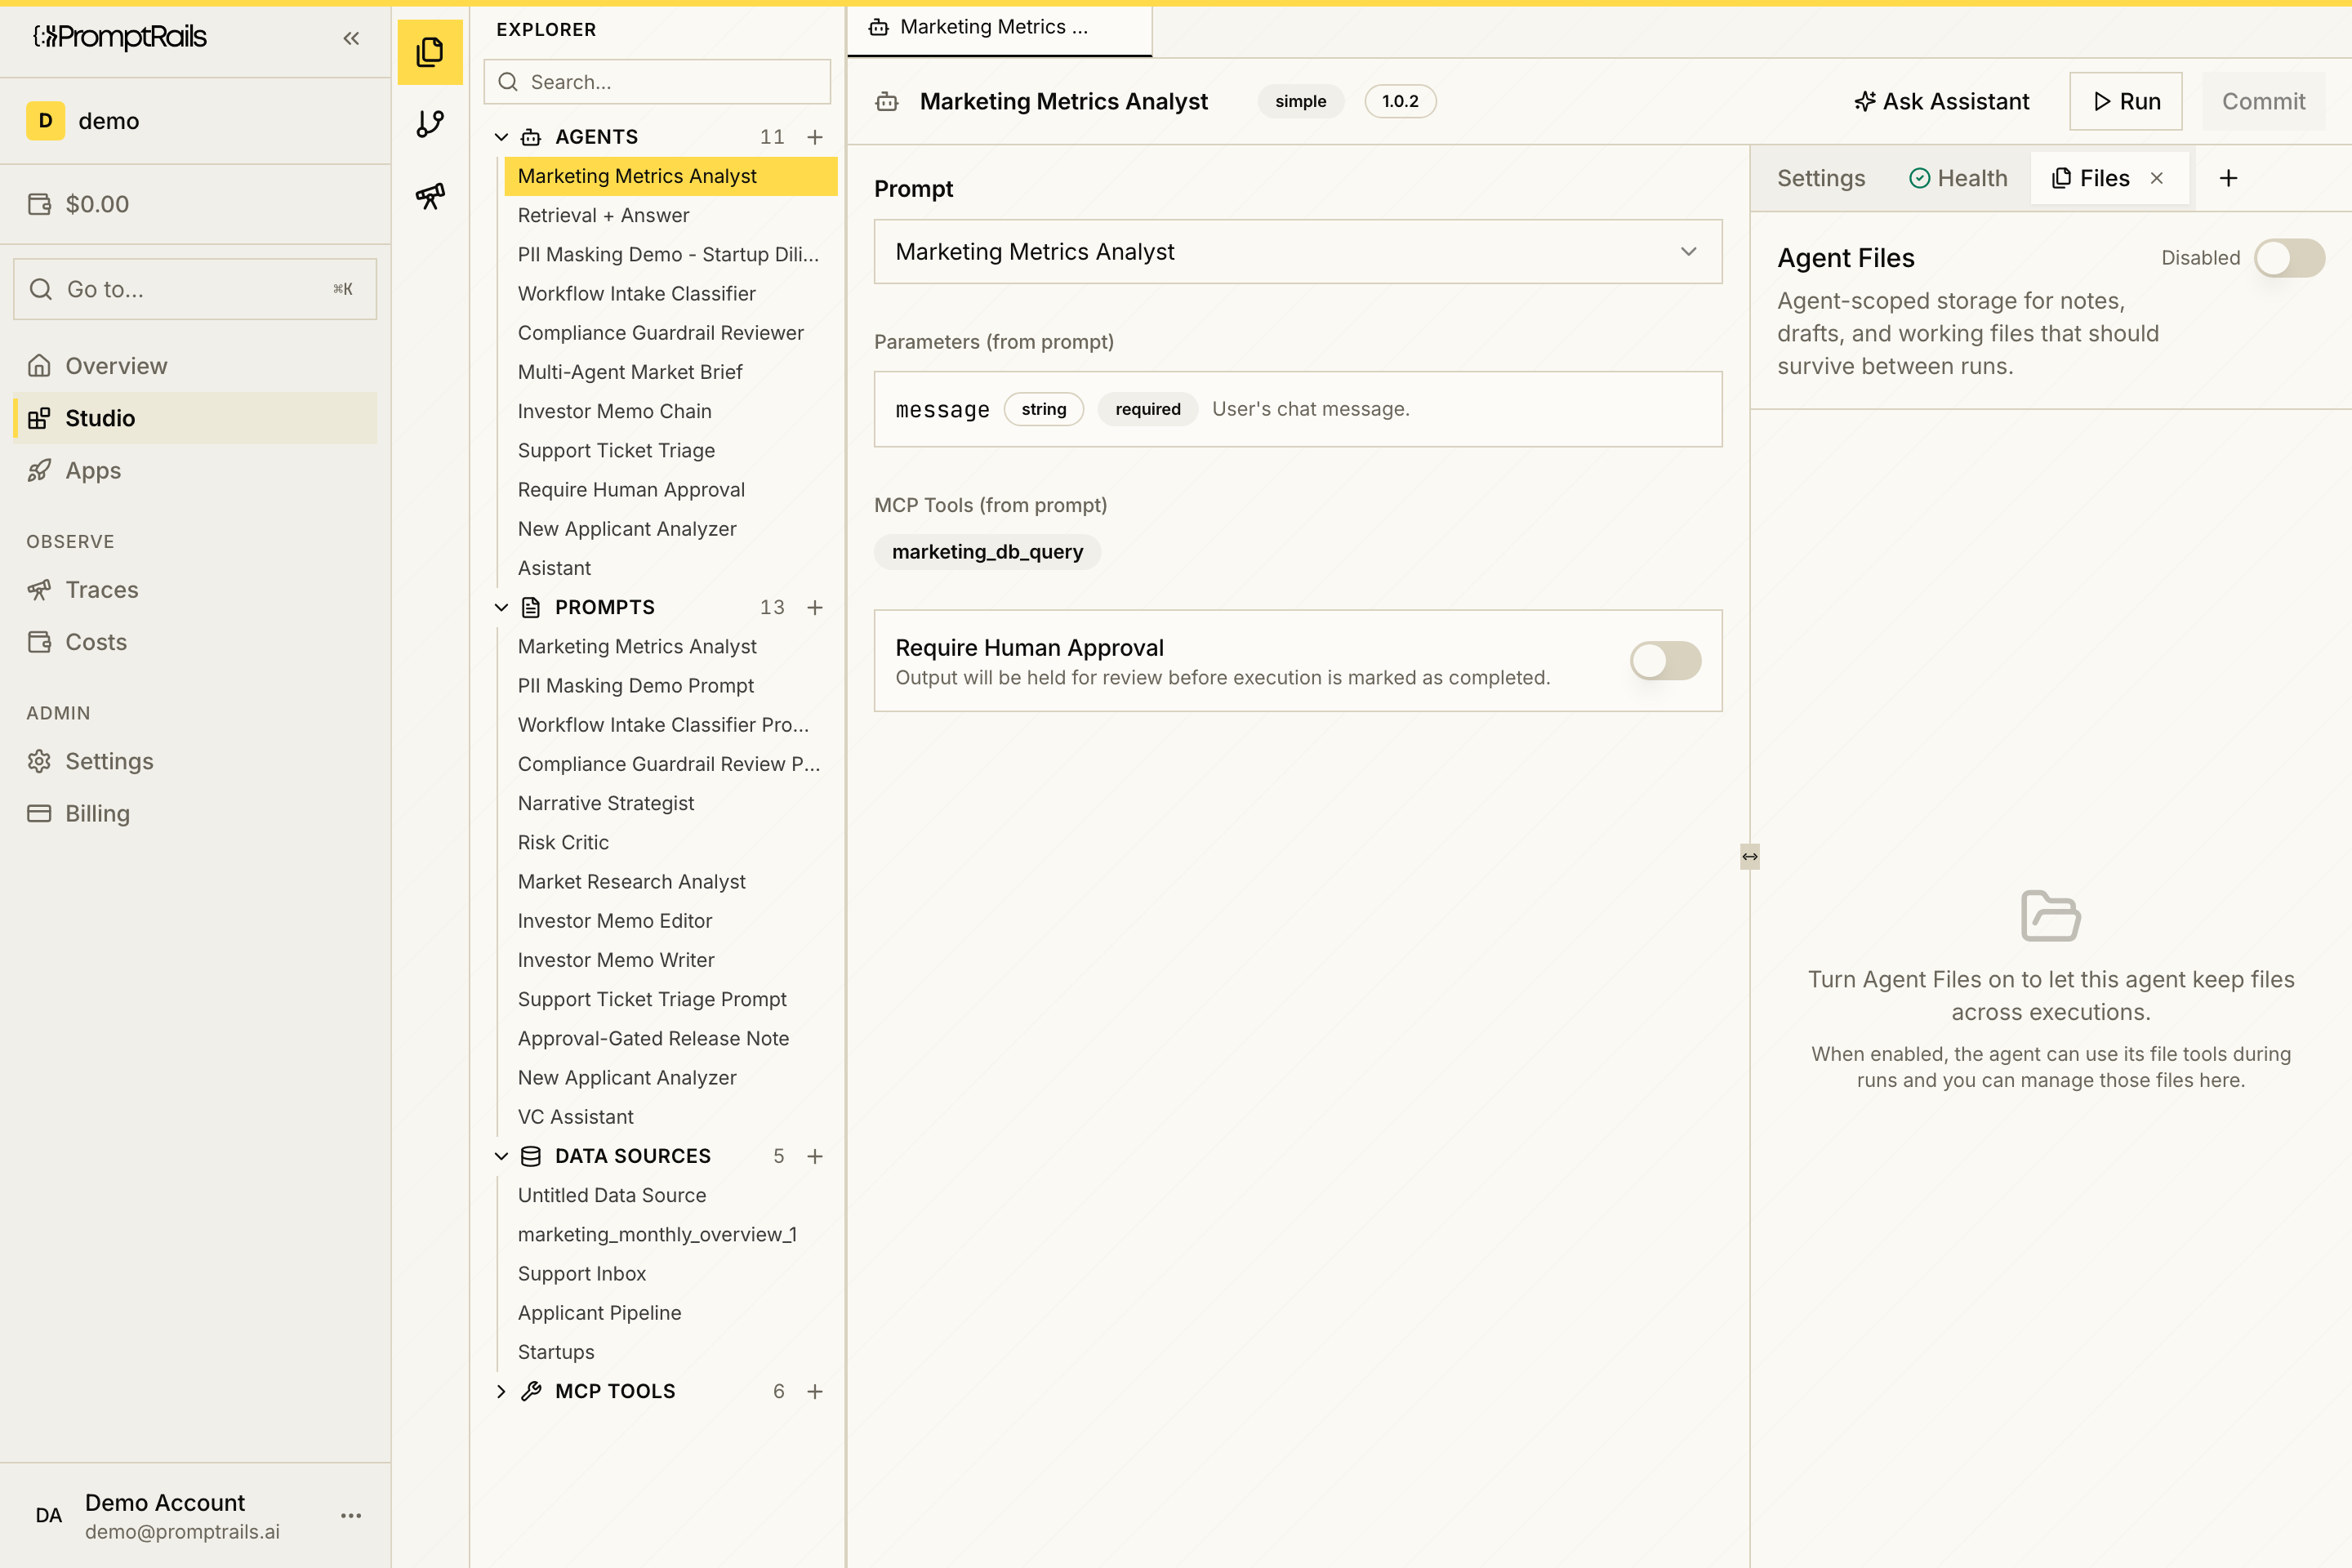This screenshot has height=1568, width=2352.
Task: Collapse the PROMPTS section
Action: pyautogui.click(x=501, y=608)
